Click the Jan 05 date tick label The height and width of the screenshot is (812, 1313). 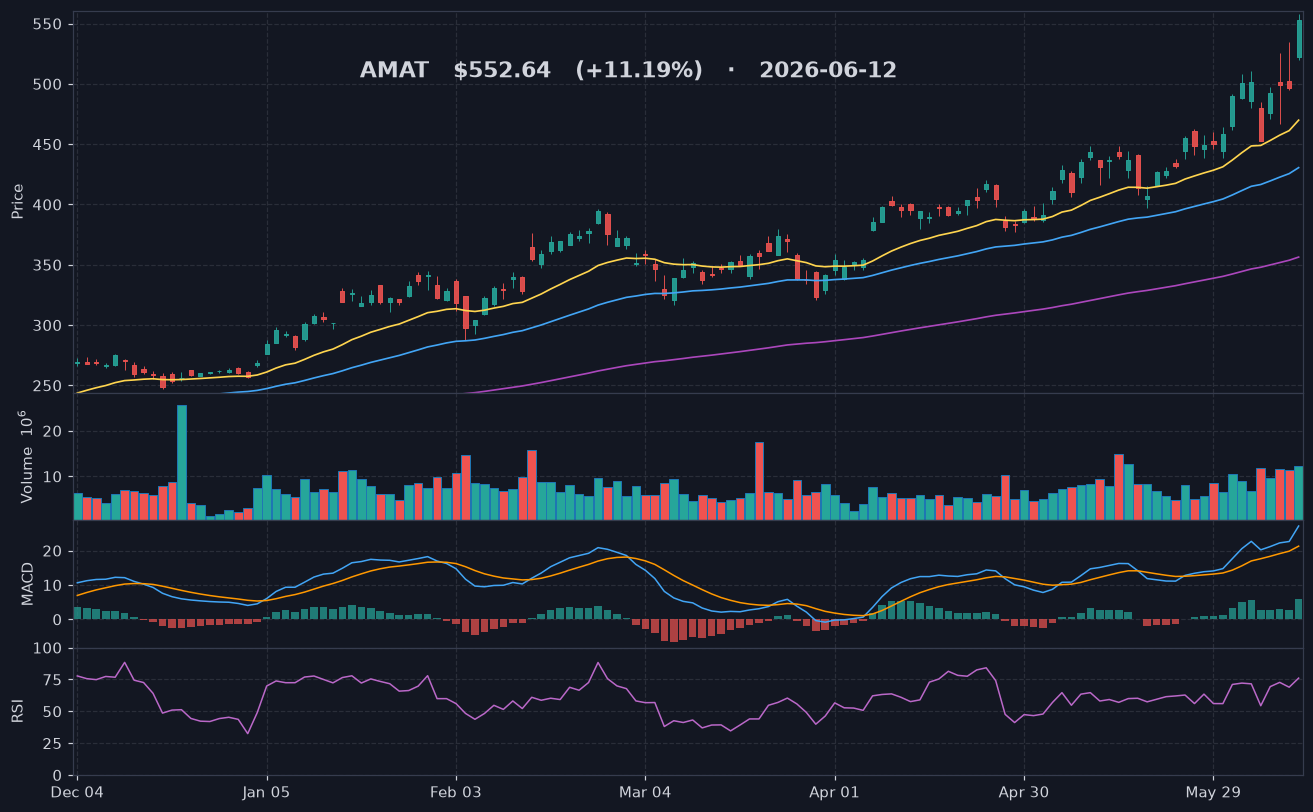(x=267, y=792)
